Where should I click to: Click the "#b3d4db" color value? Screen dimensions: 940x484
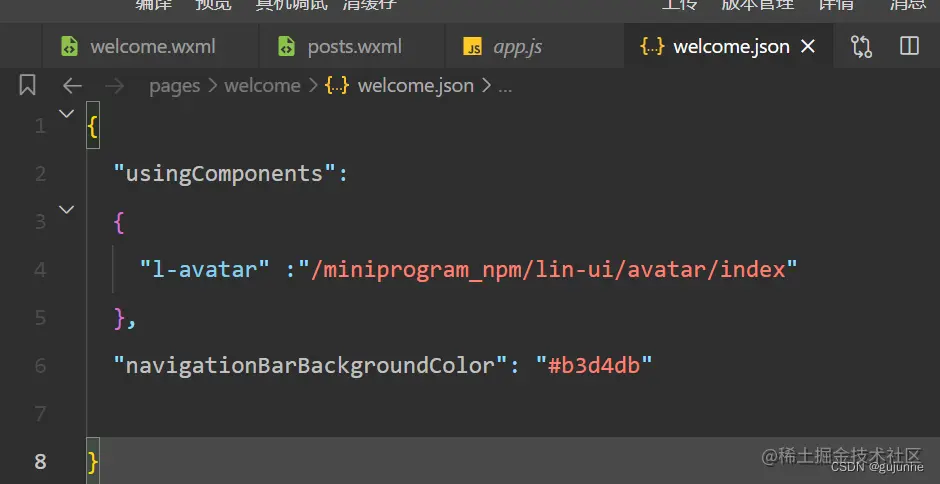point(593,365)
